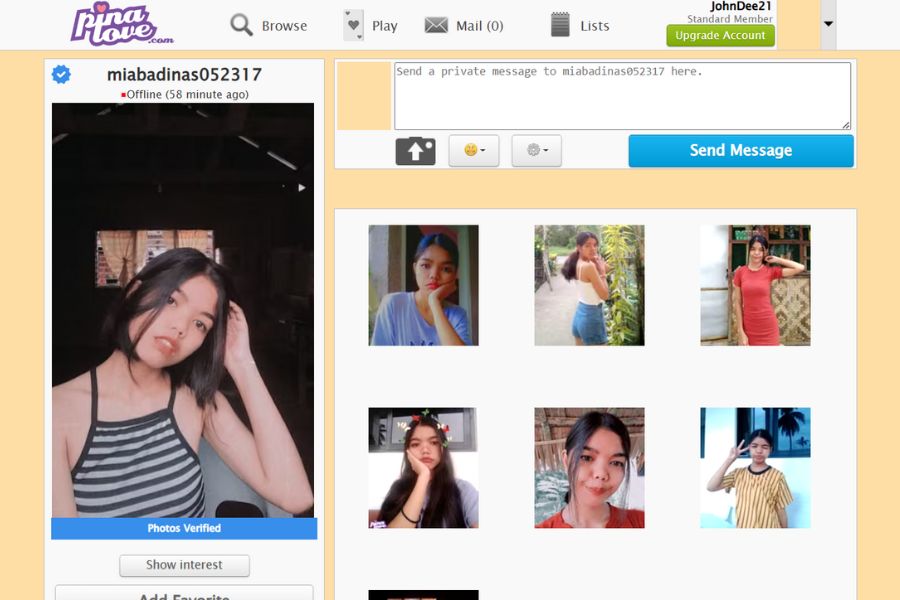The width and height of the screenshot is (900, 600).
Task: Open the red dress photo thumbnail
Action: click(755, 285)
